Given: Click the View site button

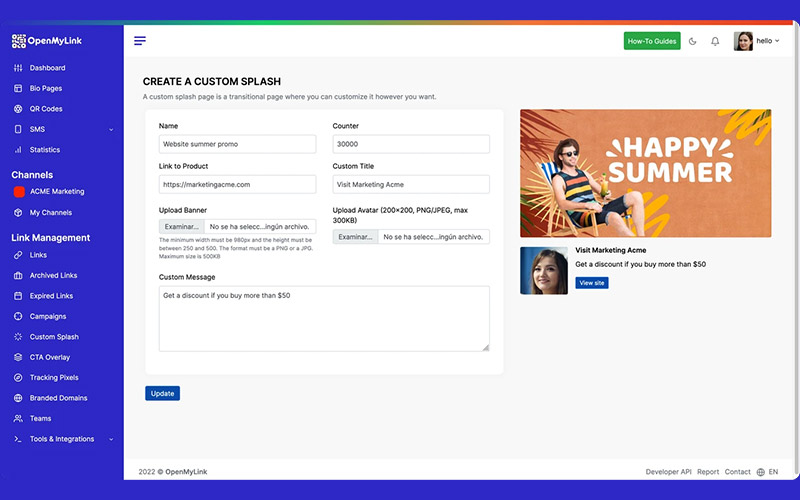Looking at the screenshot, I should click(x=592, y=283).
